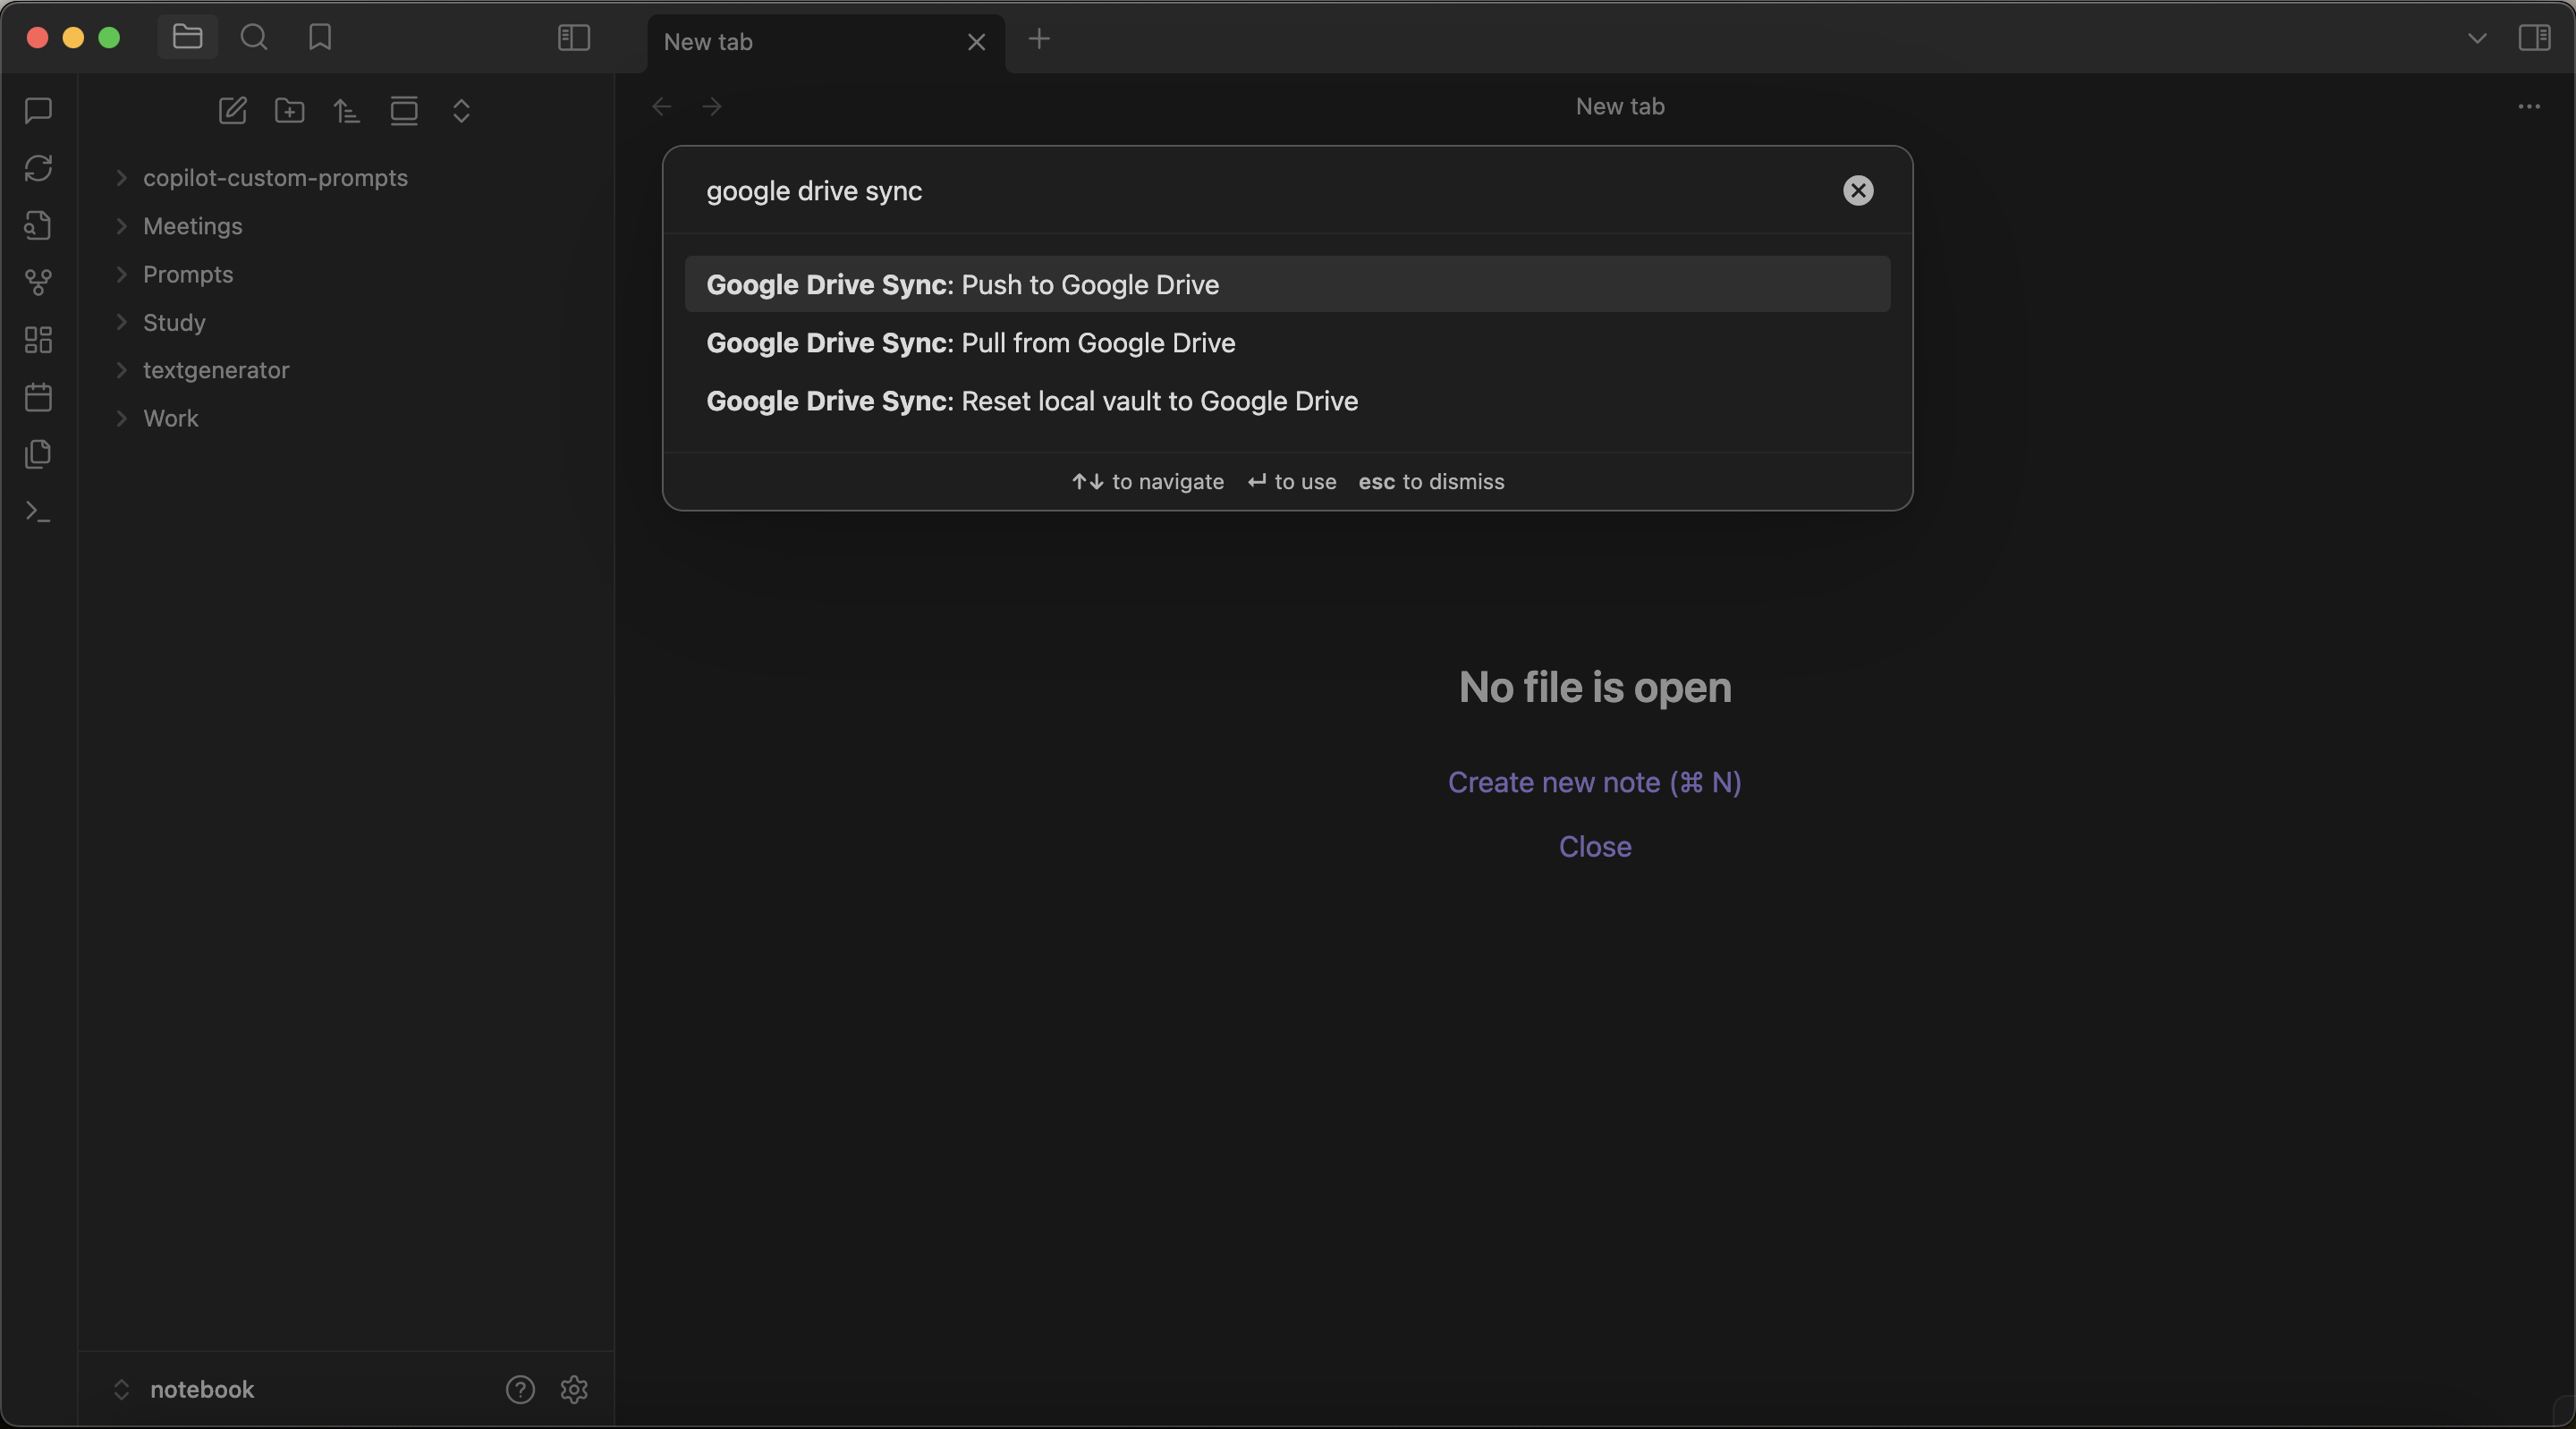Expand or collapse all folders icon
2576x1429 pixels.
[461, 110]
